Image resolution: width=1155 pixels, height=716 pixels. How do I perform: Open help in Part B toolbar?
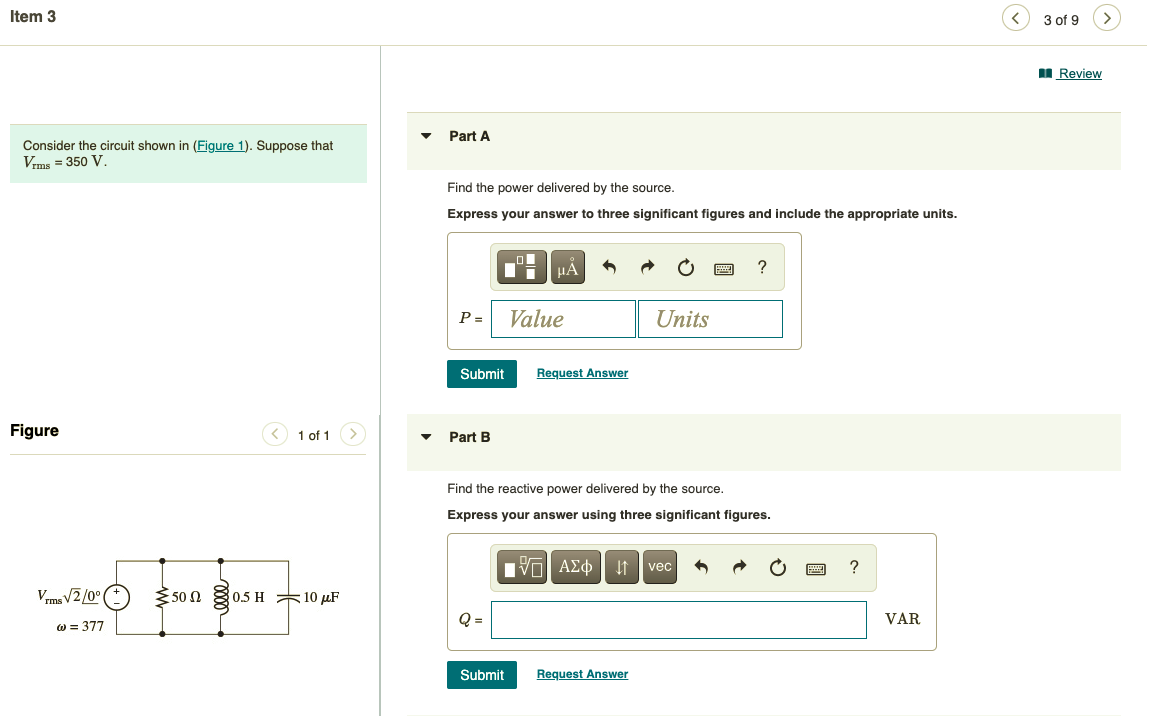pyautogui.click(x=854, y=567)
